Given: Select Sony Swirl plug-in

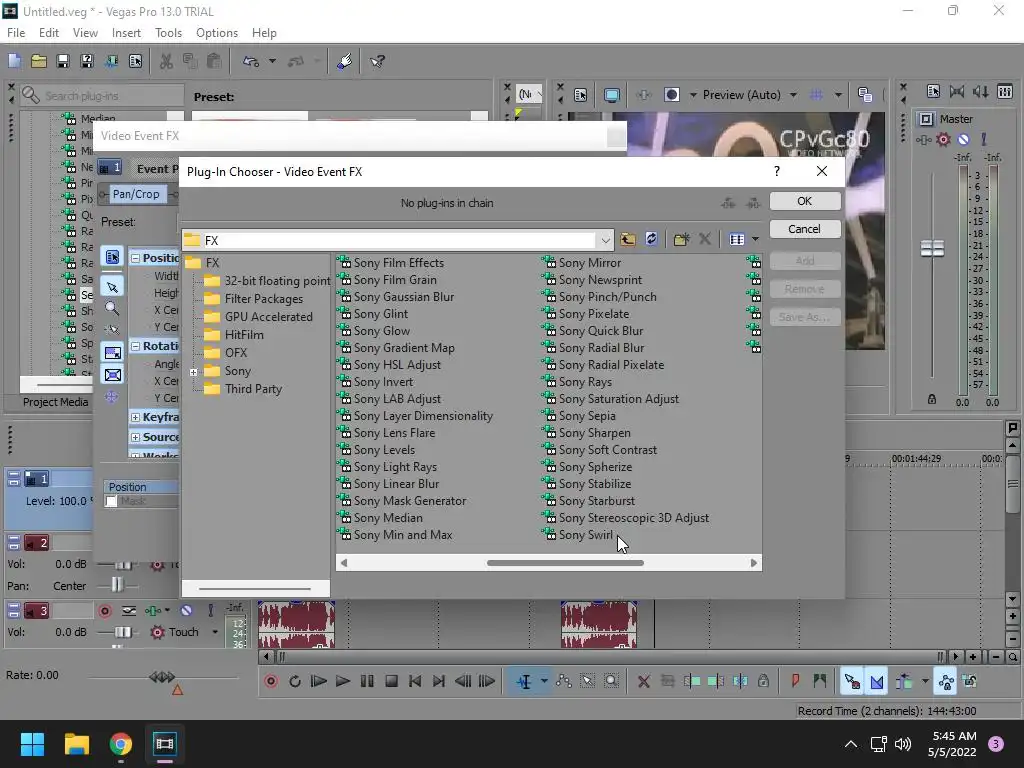Looking at the screenshot, I should coord(578,534).
